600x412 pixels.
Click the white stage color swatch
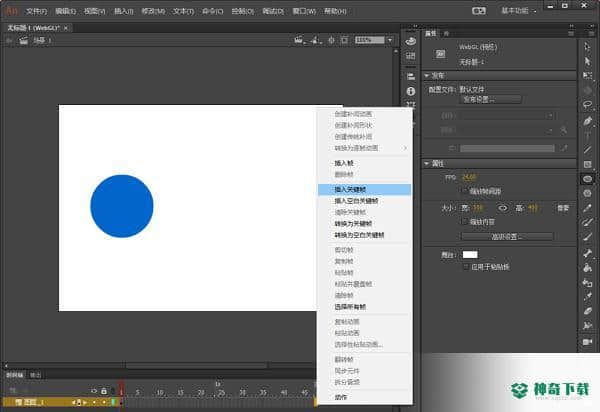tap(470, 255)
